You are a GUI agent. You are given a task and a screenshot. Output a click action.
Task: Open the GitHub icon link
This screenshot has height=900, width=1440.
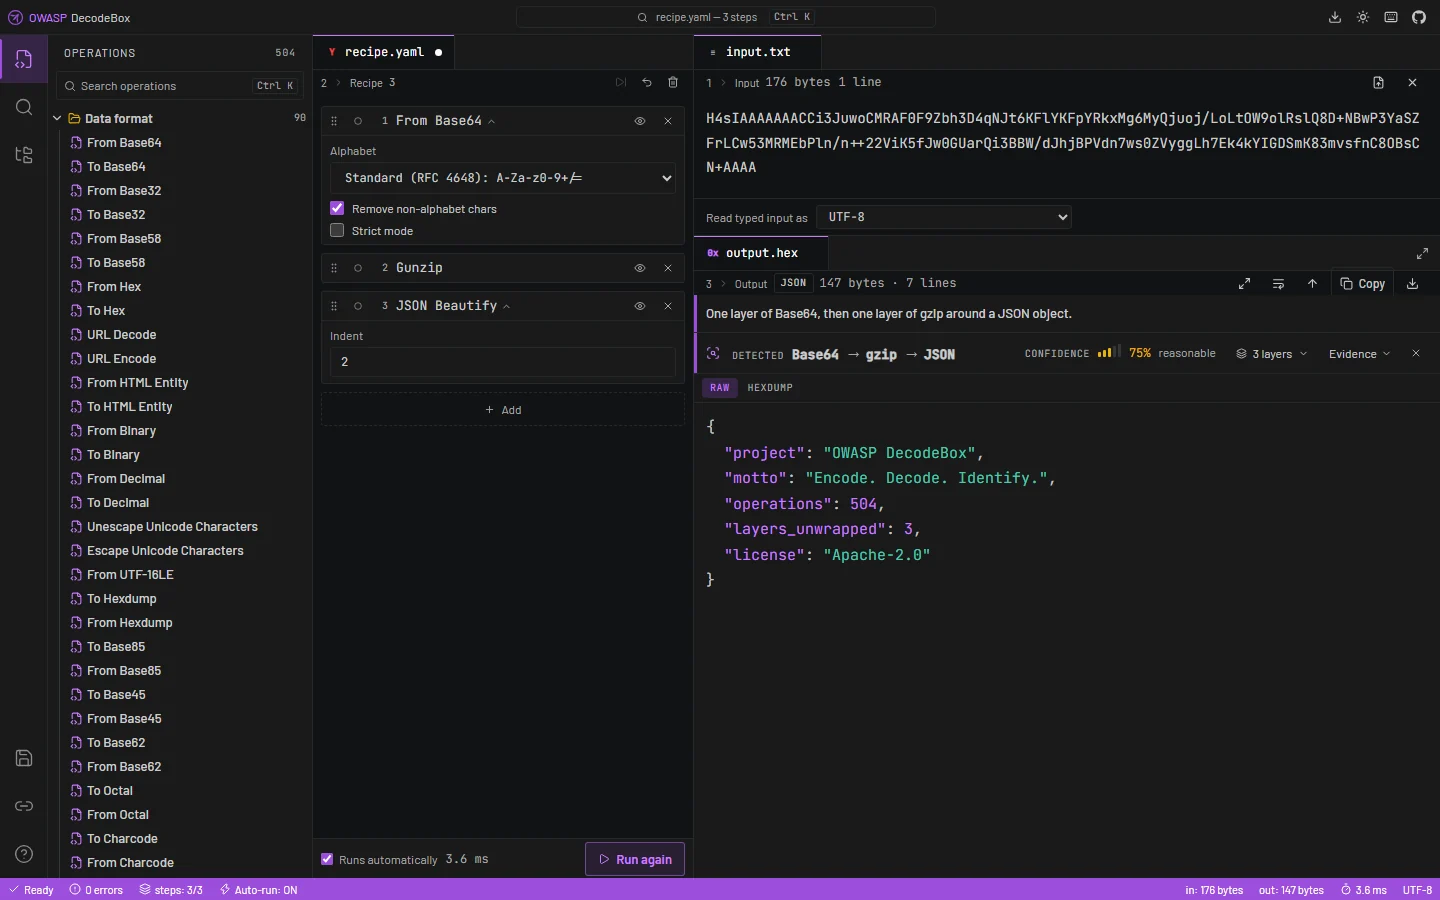[x=1419, y=17]
